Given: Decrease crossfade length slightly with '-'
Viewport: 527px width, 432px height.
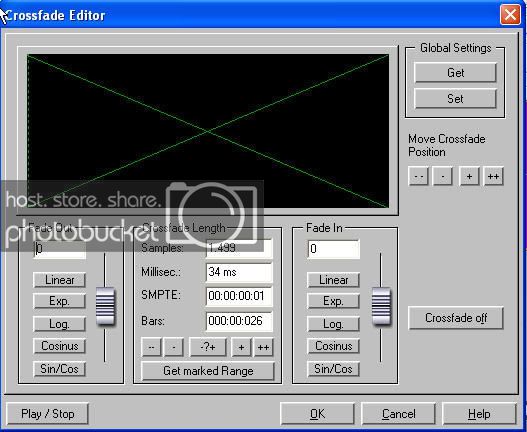Looking at the screenshot, I should (x=173, y=347).
